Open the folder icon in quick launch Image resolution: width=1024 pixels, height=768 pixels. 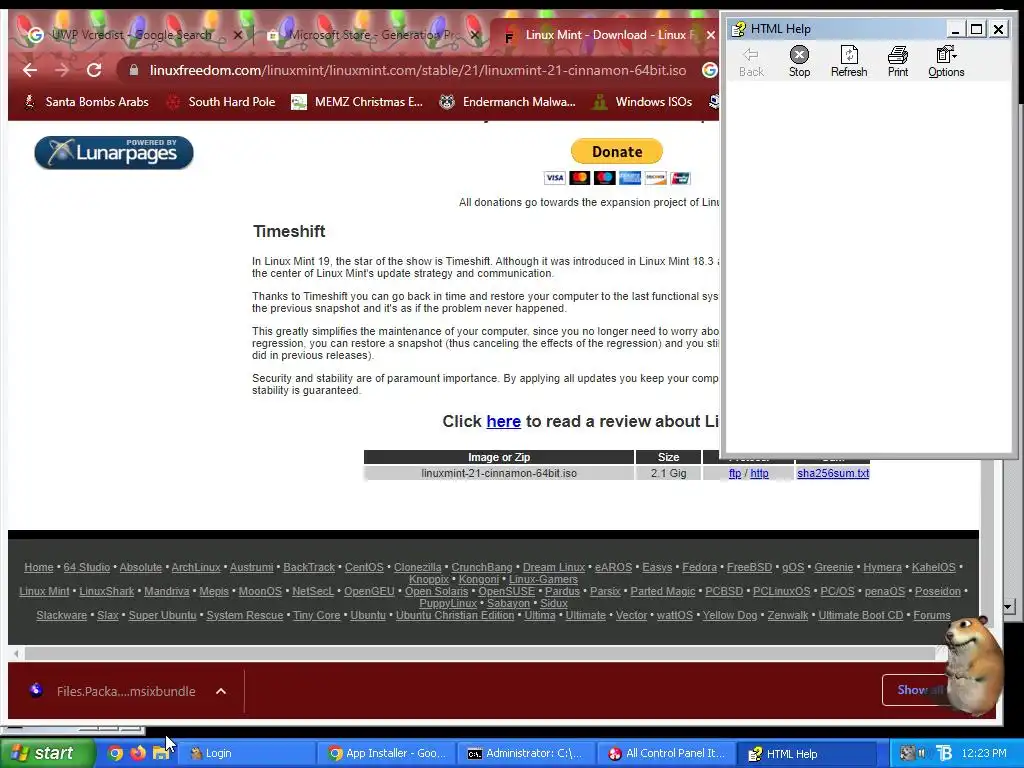click(161, 753)
